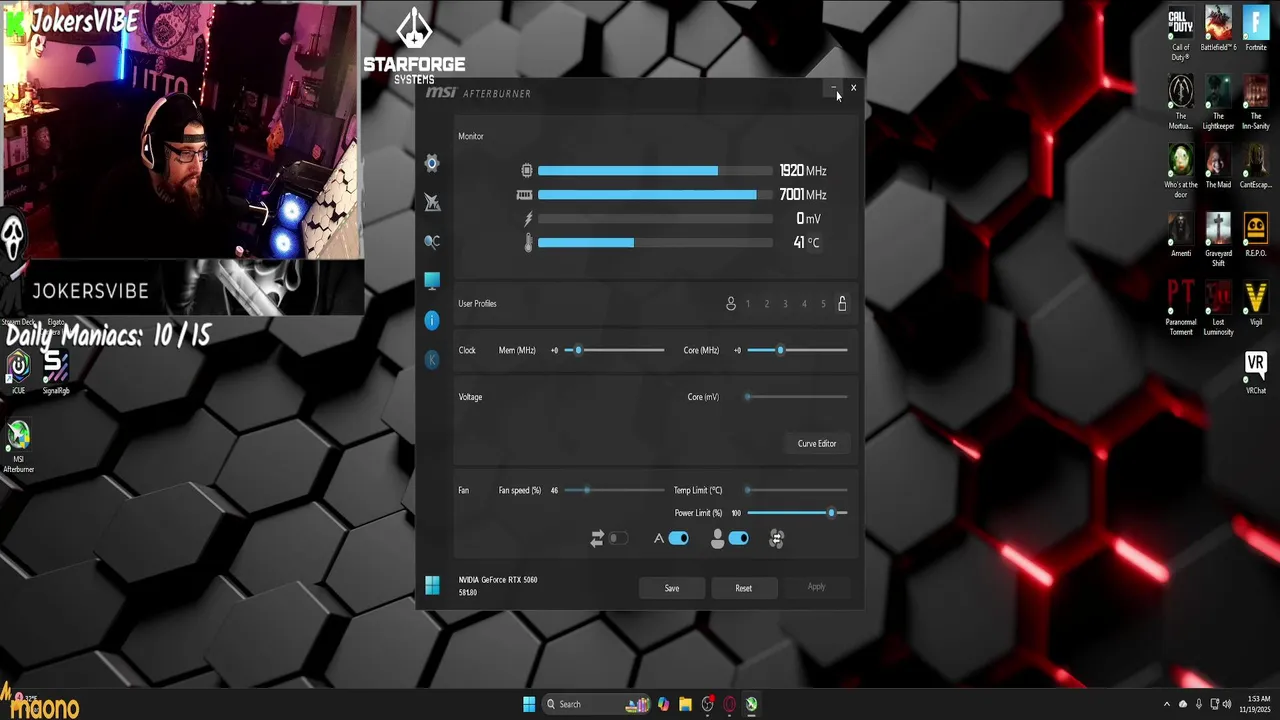The image size is (1280, 720).
Task: Select user profile slot 2
Action: tap(766, 304)
